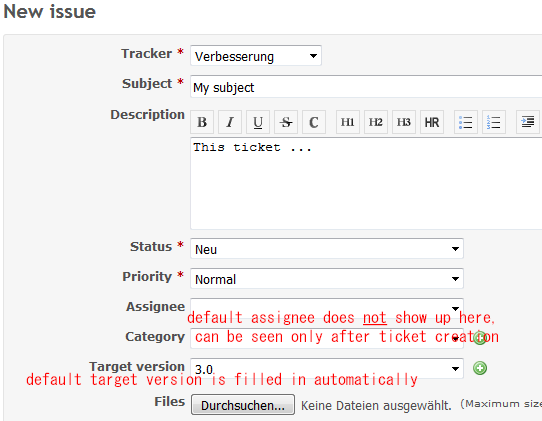Create an unordered bullet list
The image size is (542, 421).
pyautogui.click(x=466, y=122)
